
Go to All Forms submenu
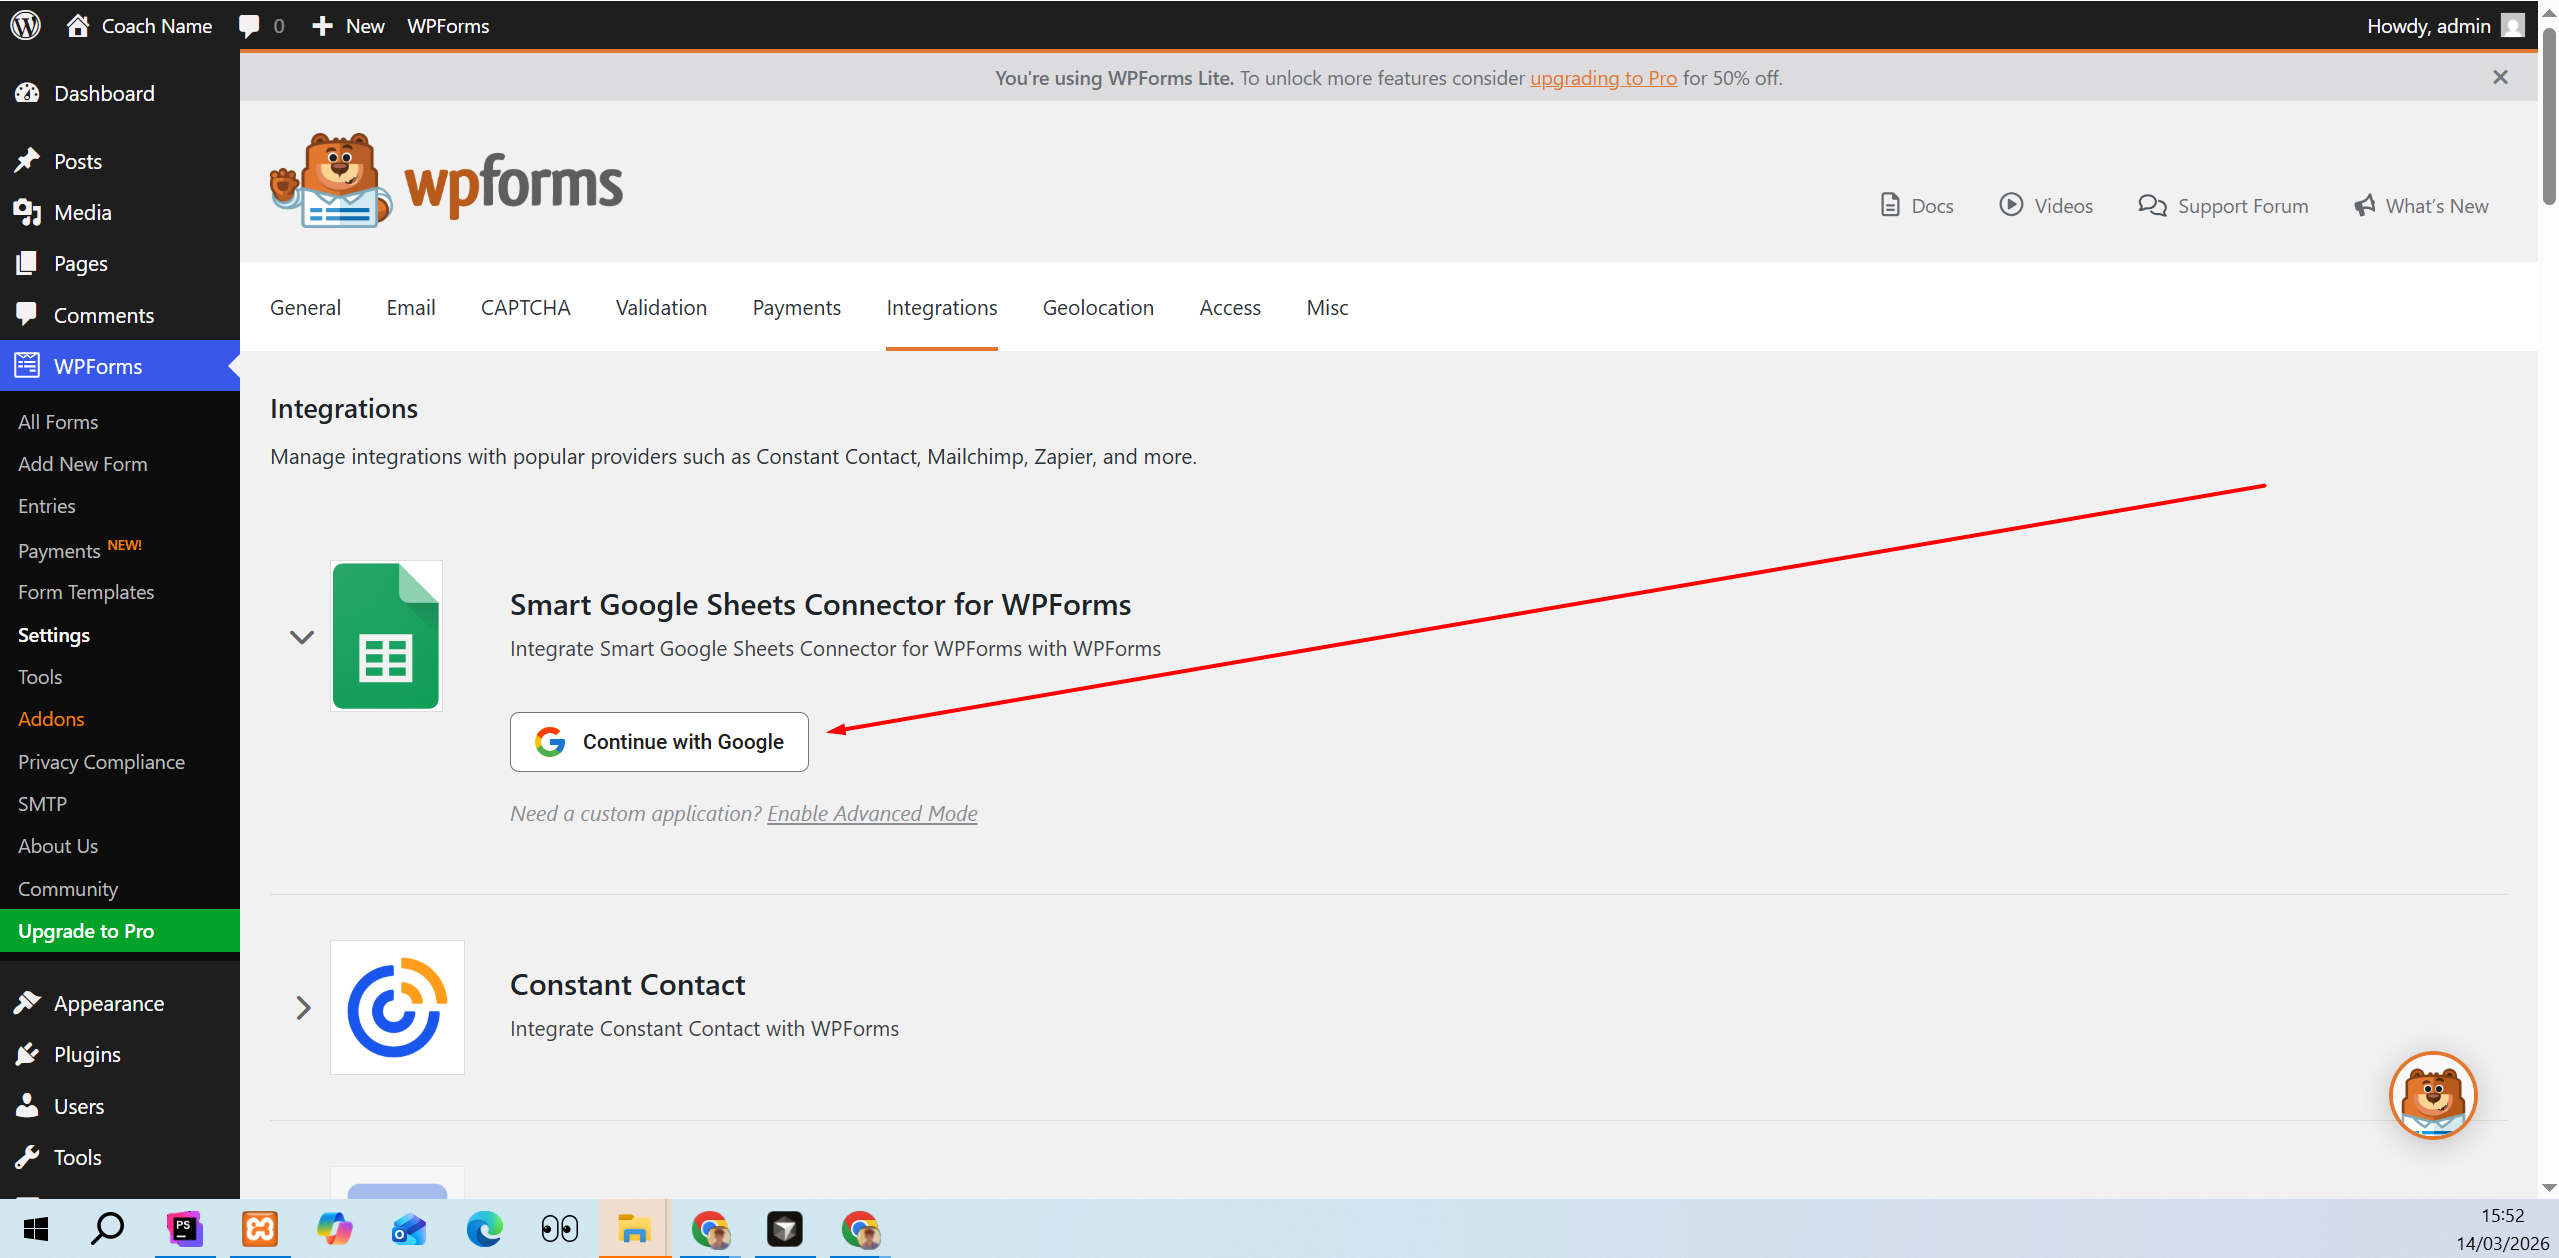click(x=58, y=422)
